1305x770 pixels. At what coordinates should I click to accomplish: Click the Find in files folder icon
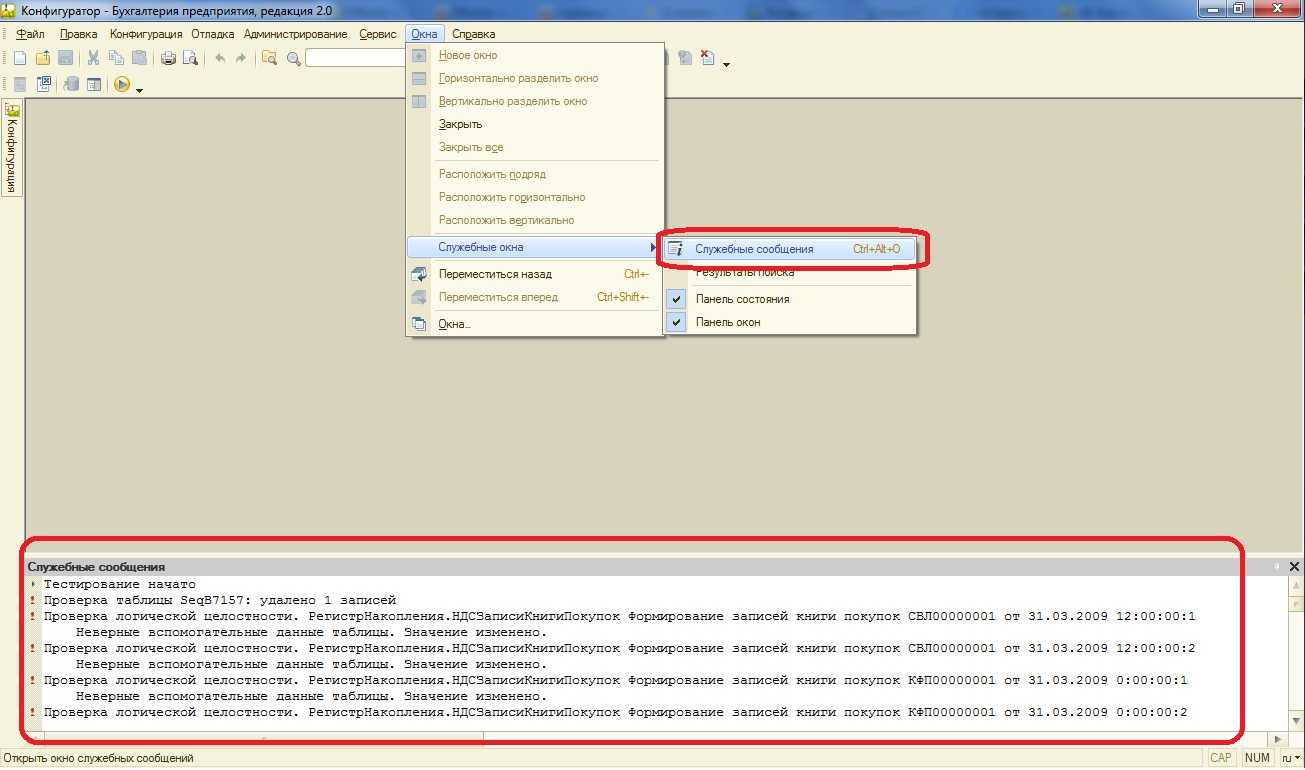click(x=269, y=58)
